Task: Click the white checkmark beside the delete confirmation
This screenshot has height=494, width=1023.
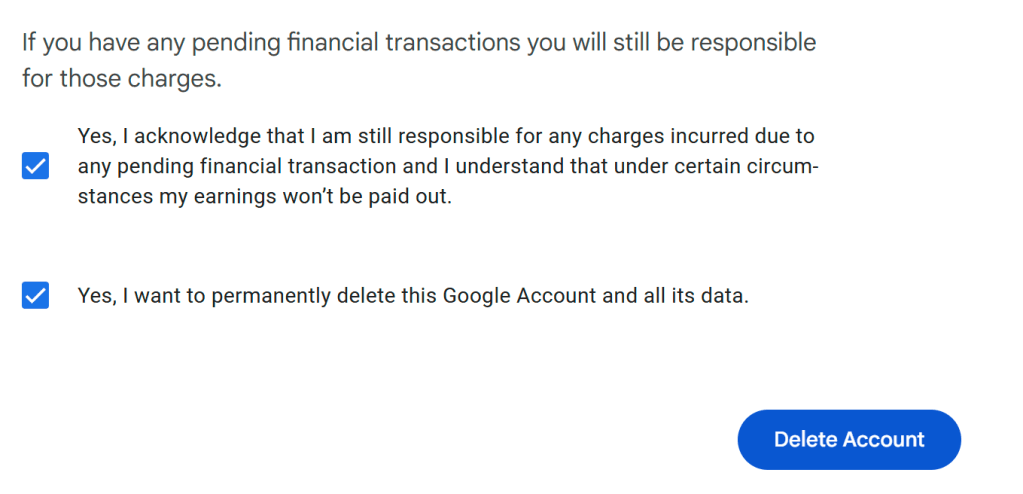Action: (35, 296)
